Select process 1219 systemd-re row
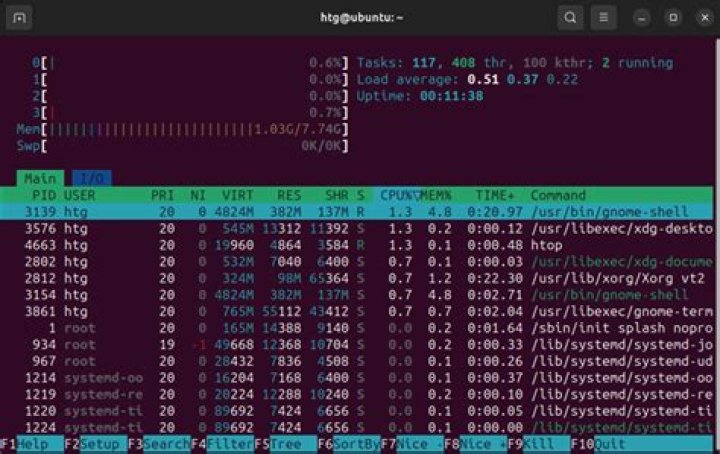 point(357,394)
